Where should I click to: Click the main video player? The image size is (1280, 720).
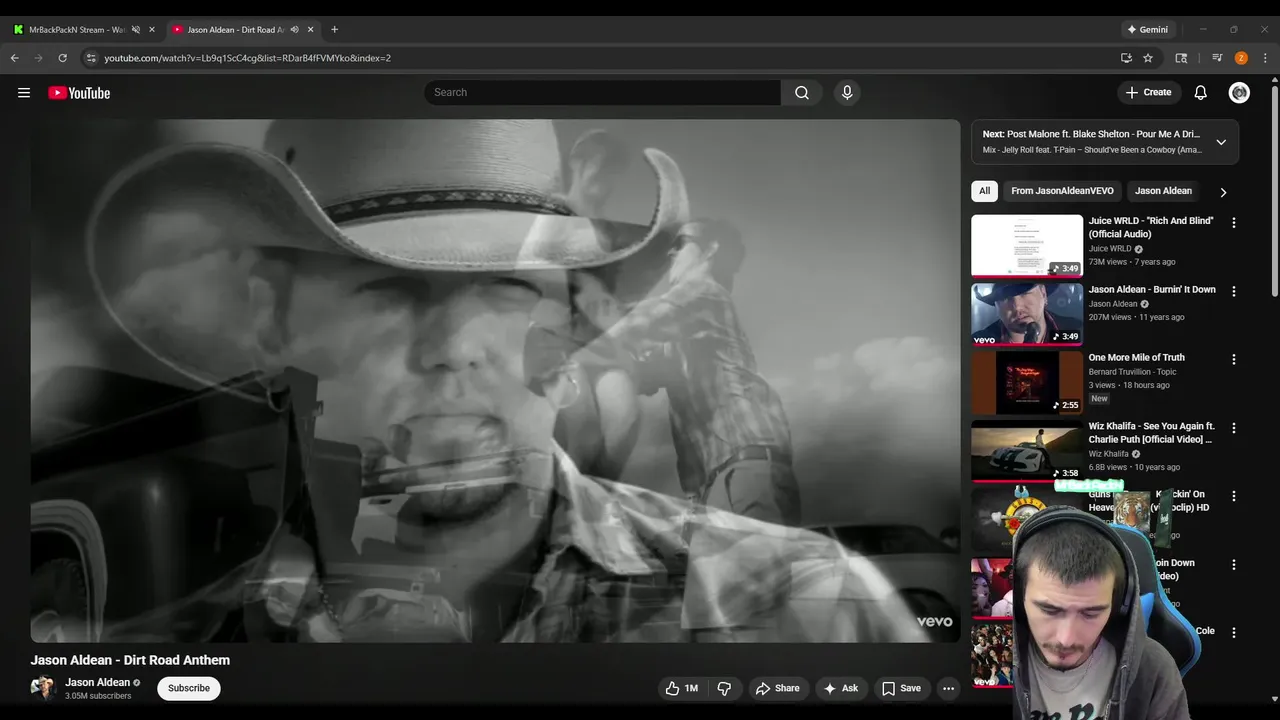(495, 381)
